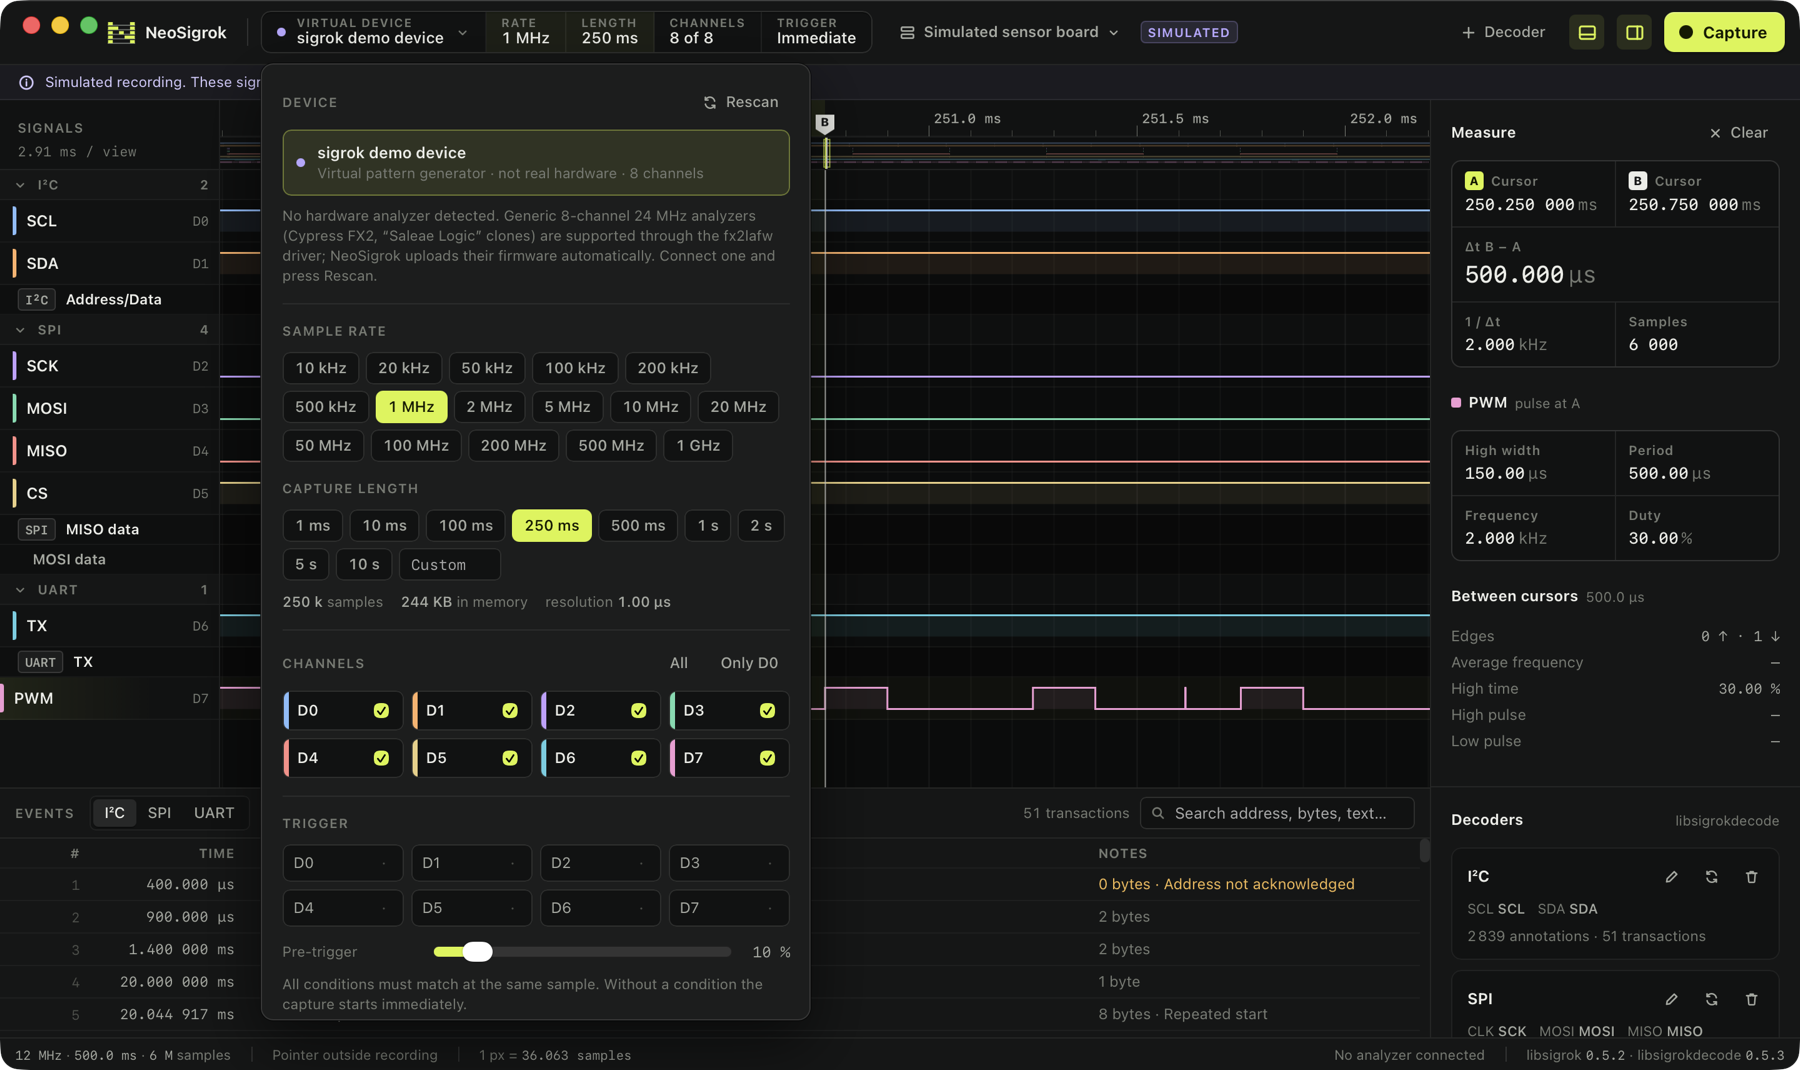Open trigger condition selector for D0

[x=342, y=863]
